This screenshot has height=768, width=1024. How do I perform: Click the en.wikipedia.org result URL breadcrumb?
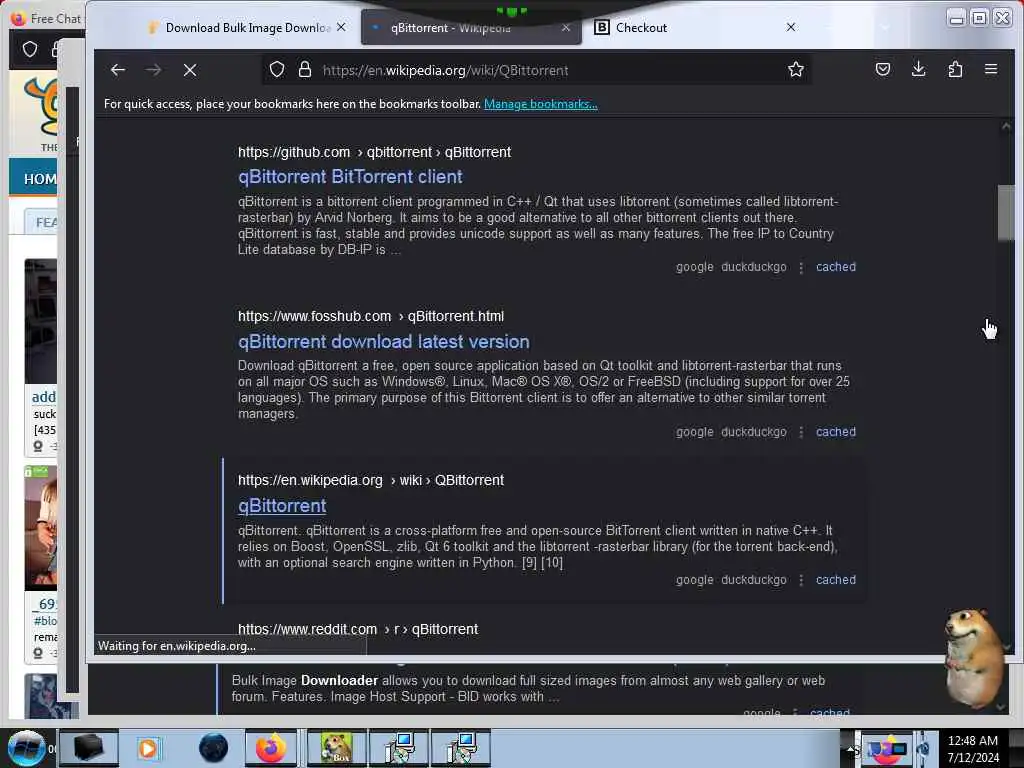(370, 480)
